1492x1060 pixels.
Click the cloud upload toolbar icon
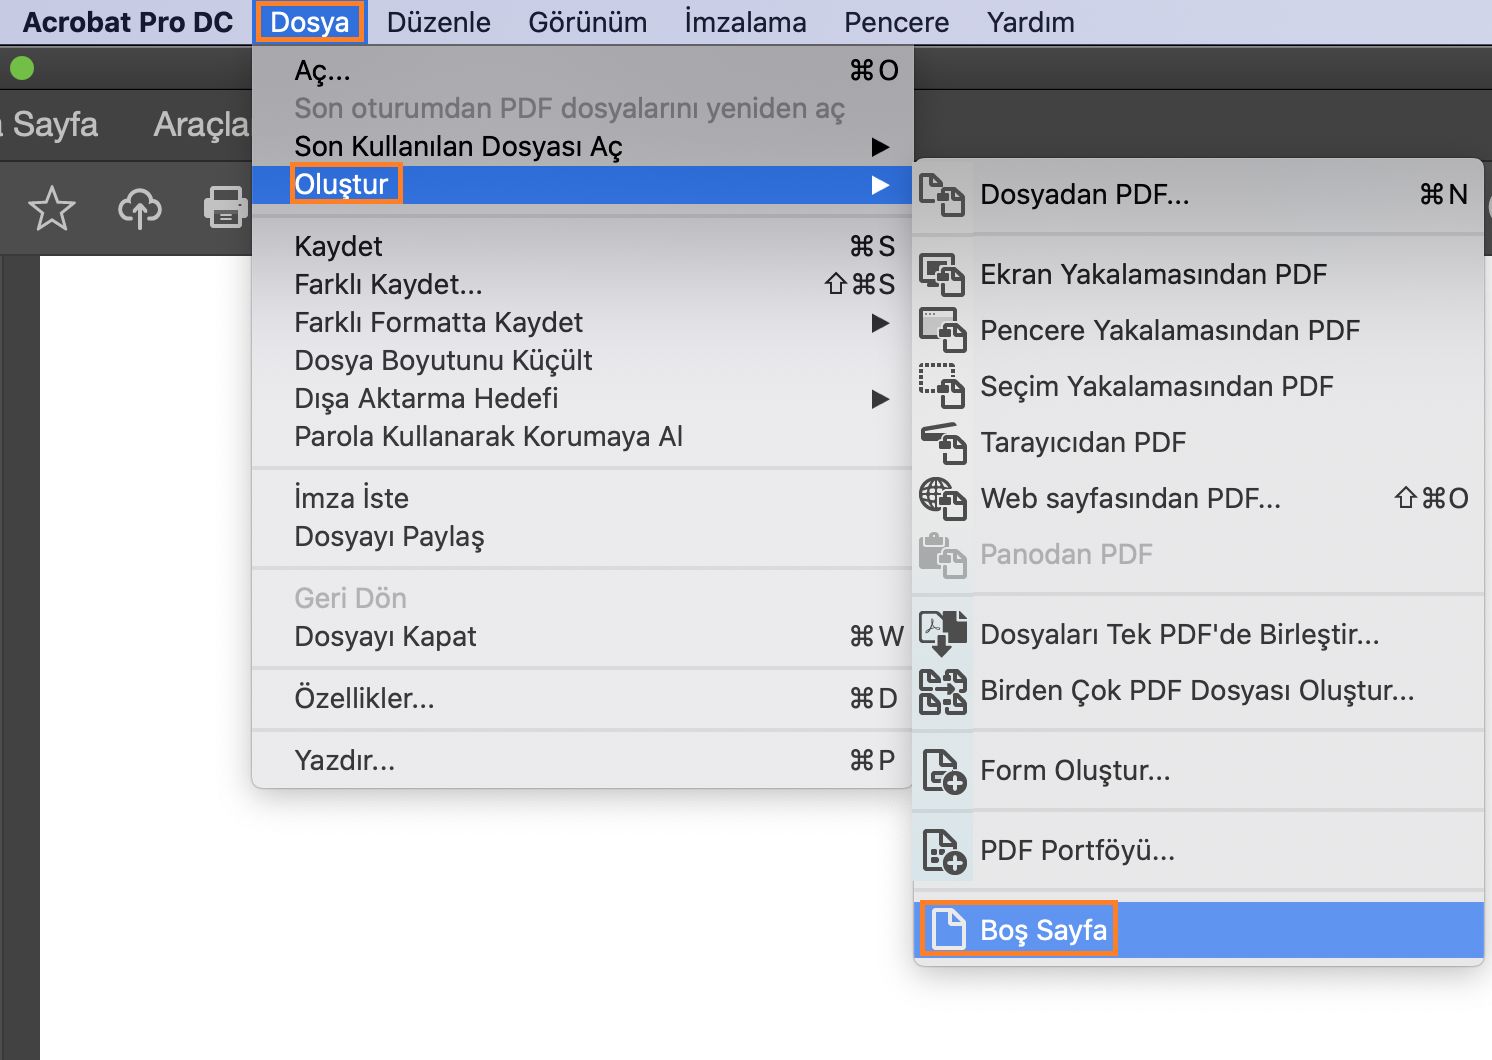click(x=140, y=208)
